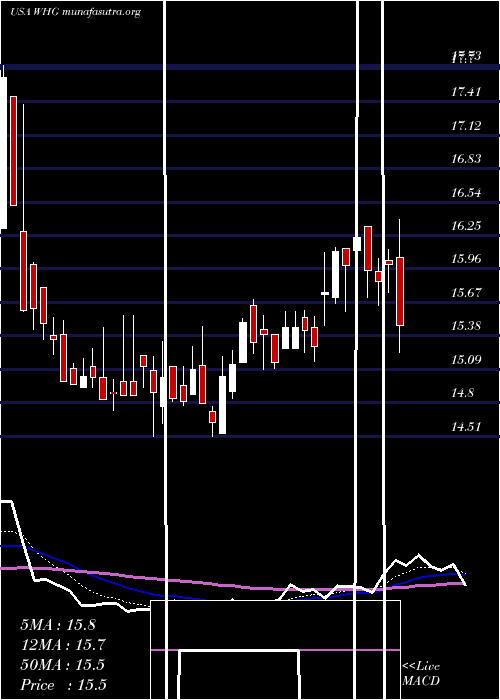
Task: Click the 17.12 price axis label
Action: pos(466,126)
